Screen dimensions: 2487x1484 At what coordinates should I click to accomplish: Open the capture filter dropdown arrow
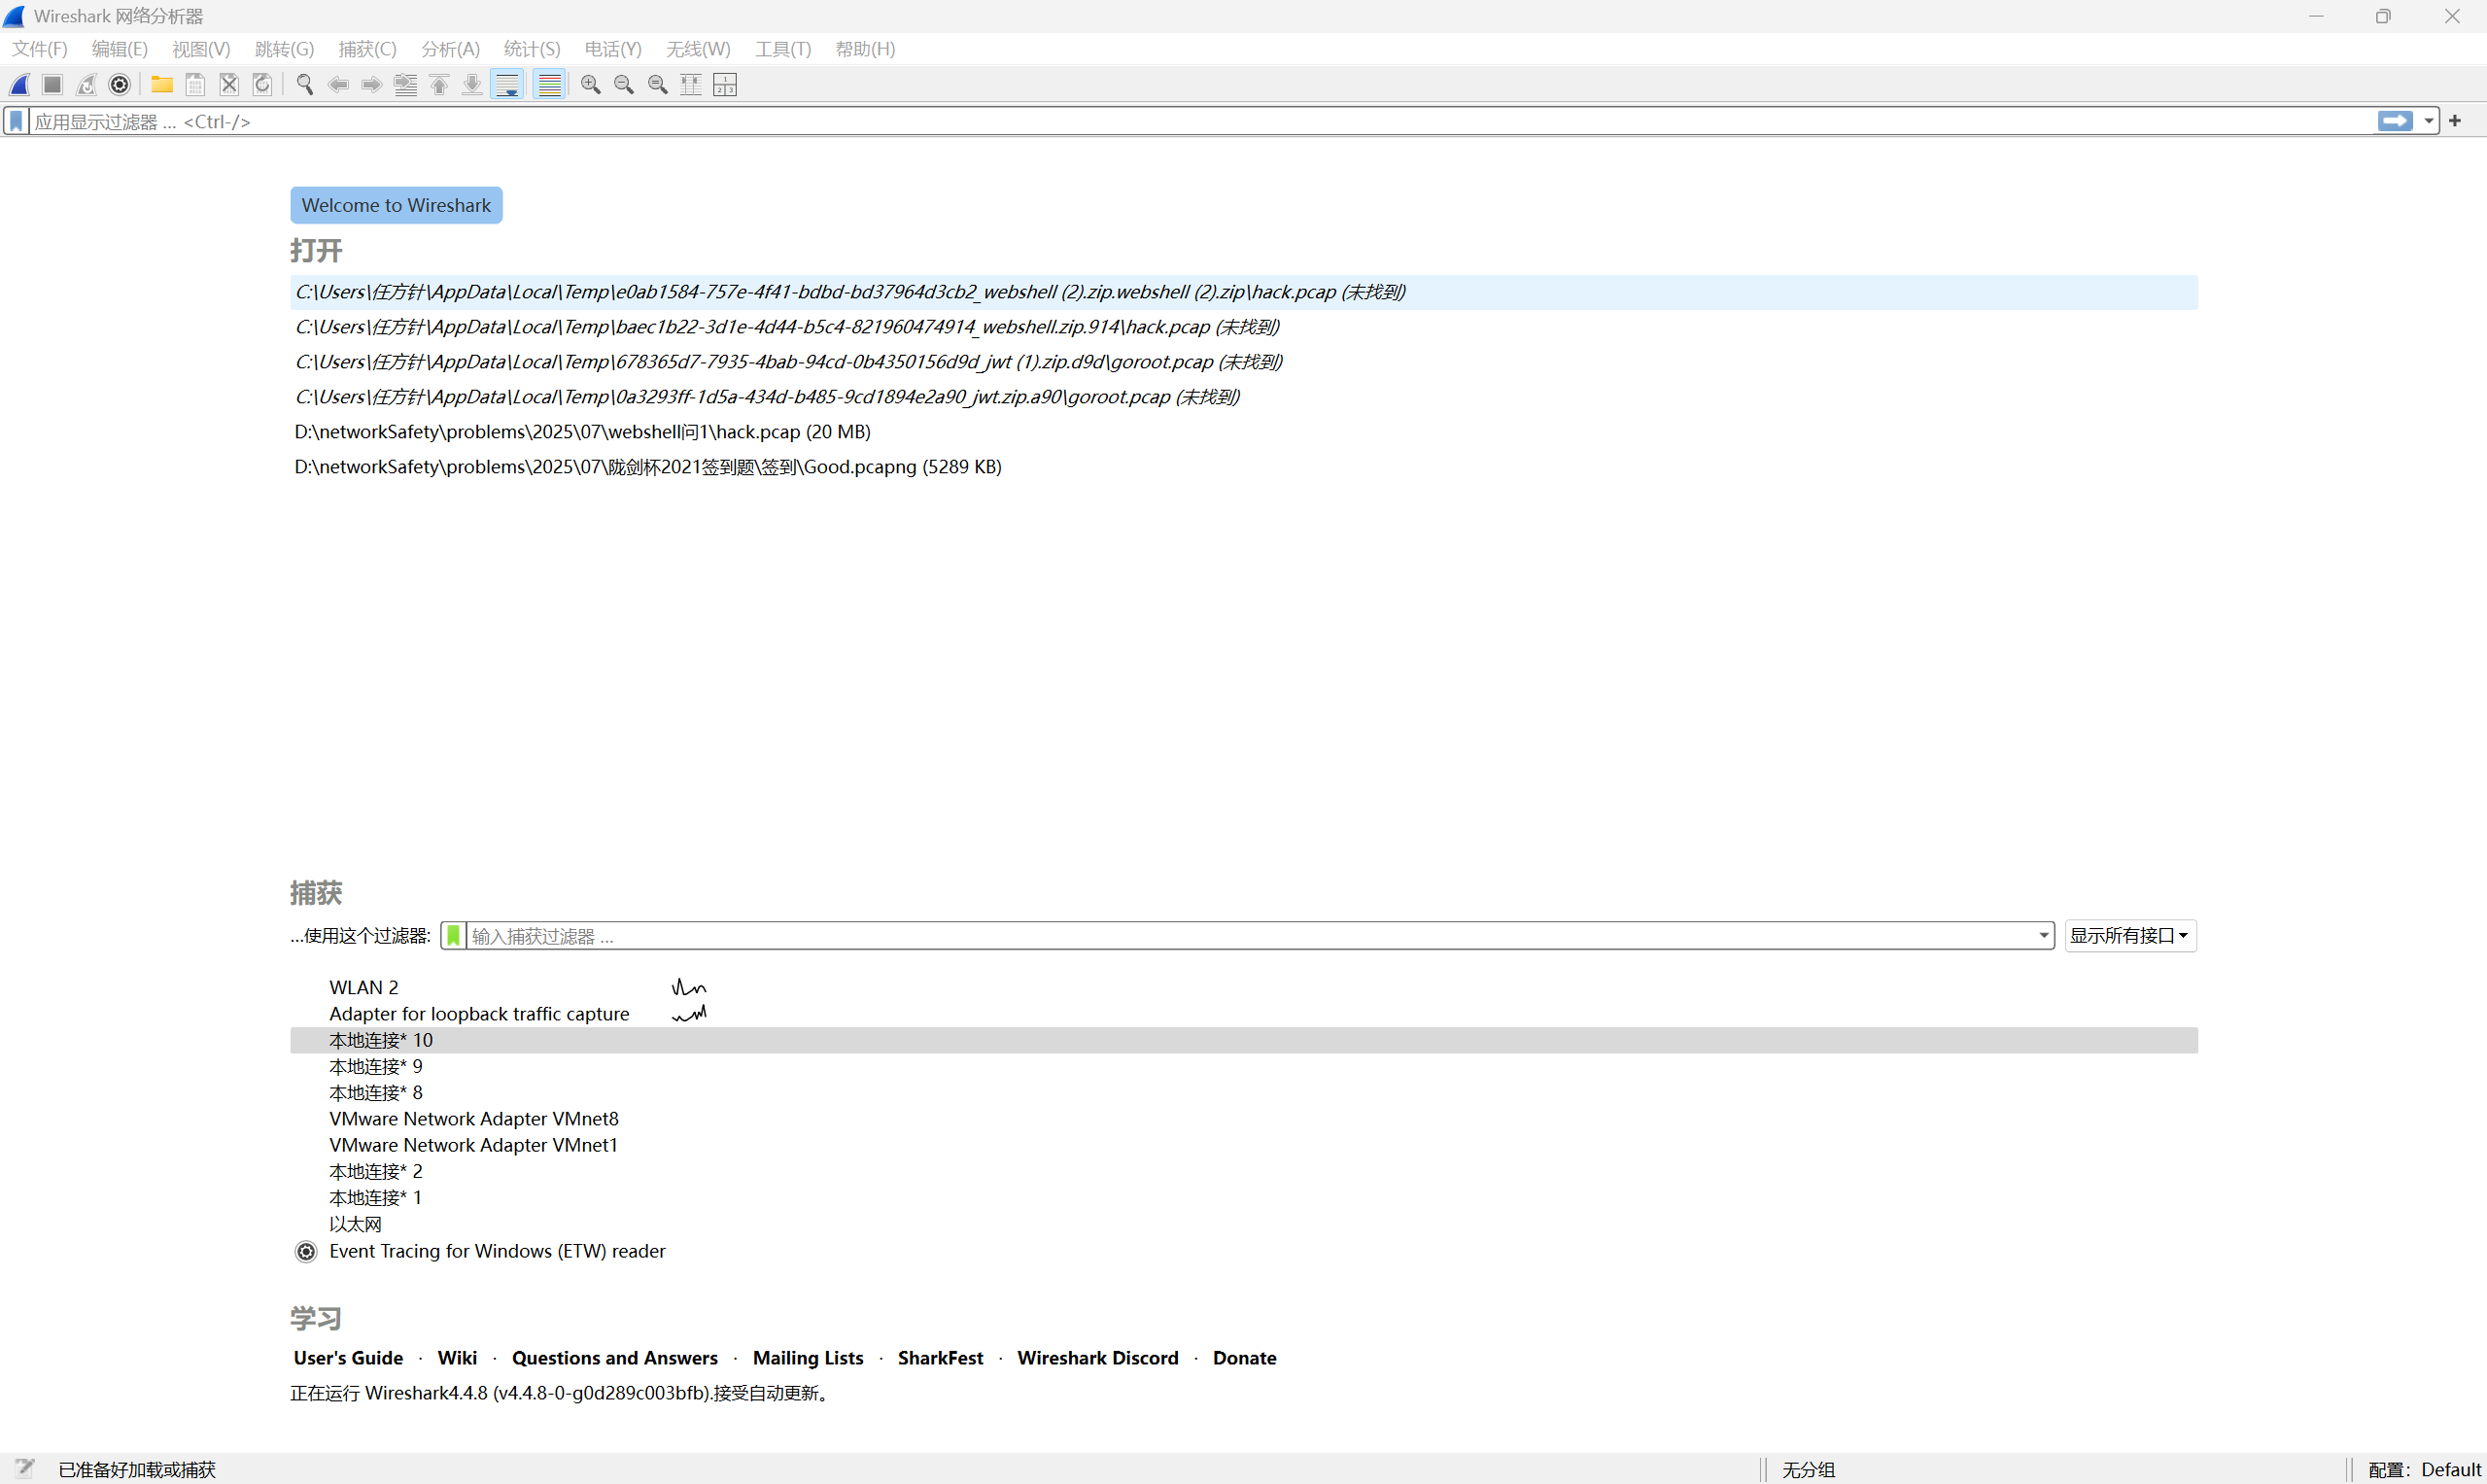coord(2043,936)
